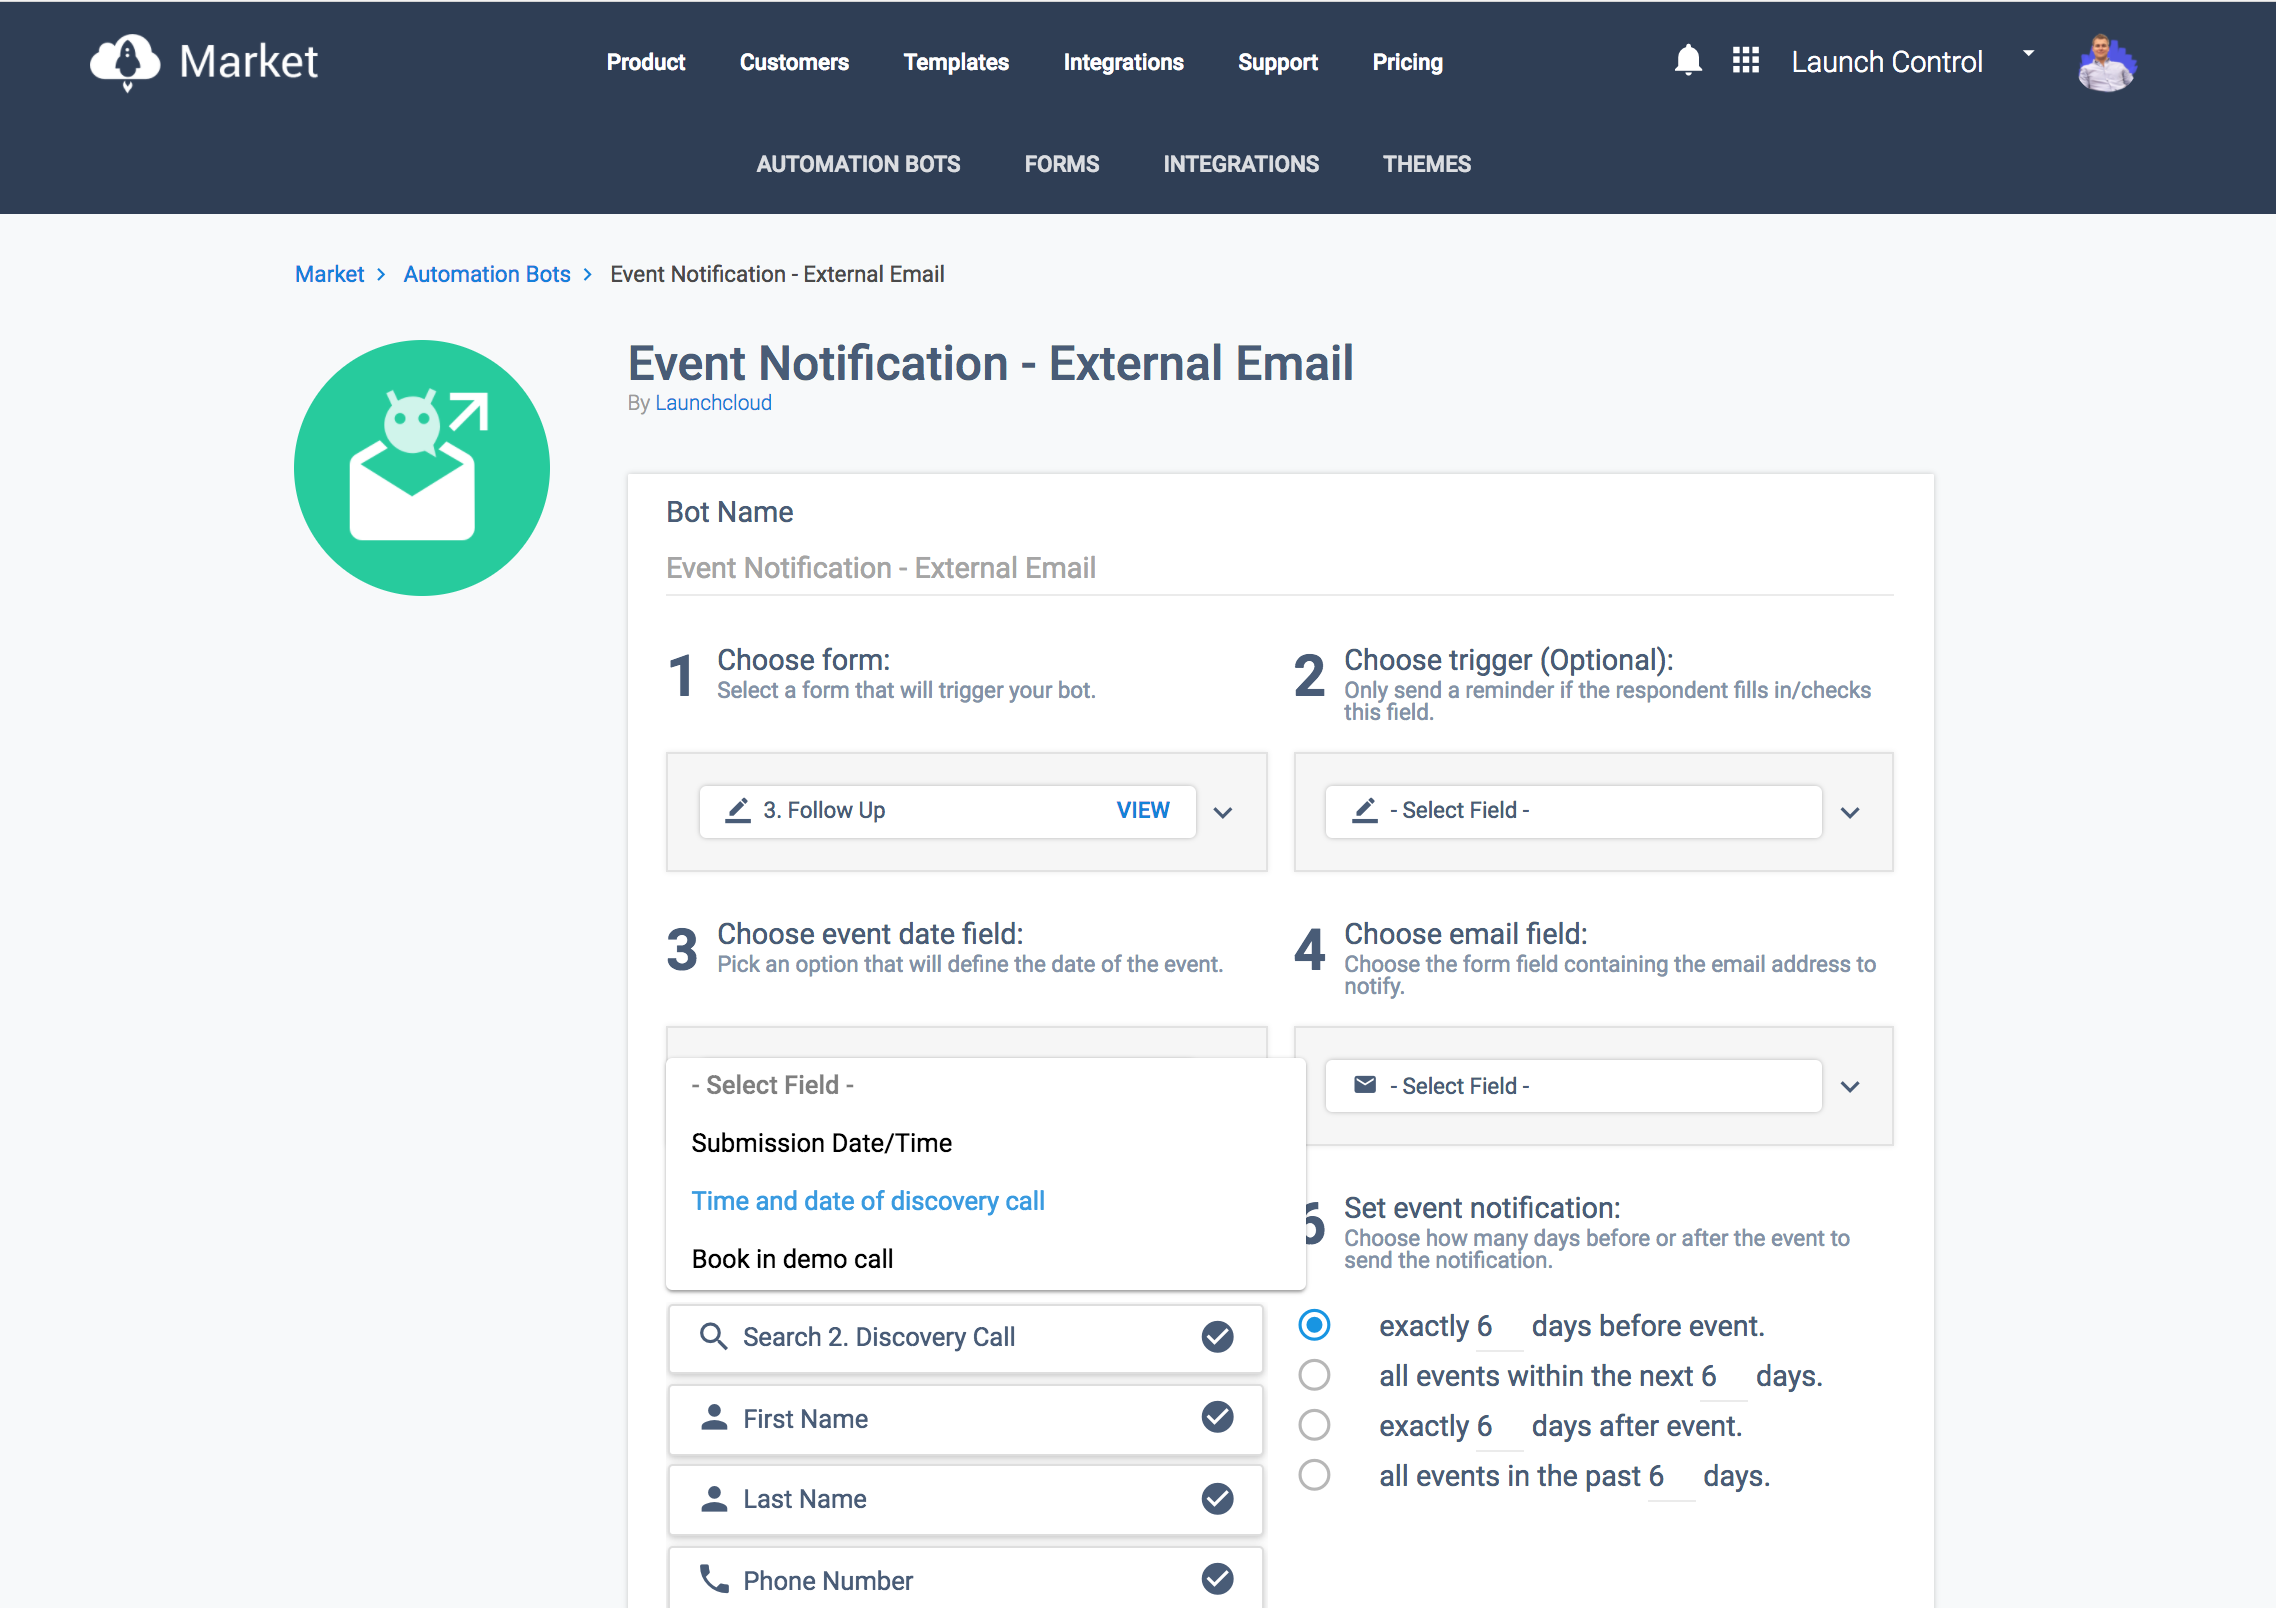This screenshot has width=2276, height=1608.
Task: Click the green bot envelope icon
Action: coord(422,467)
